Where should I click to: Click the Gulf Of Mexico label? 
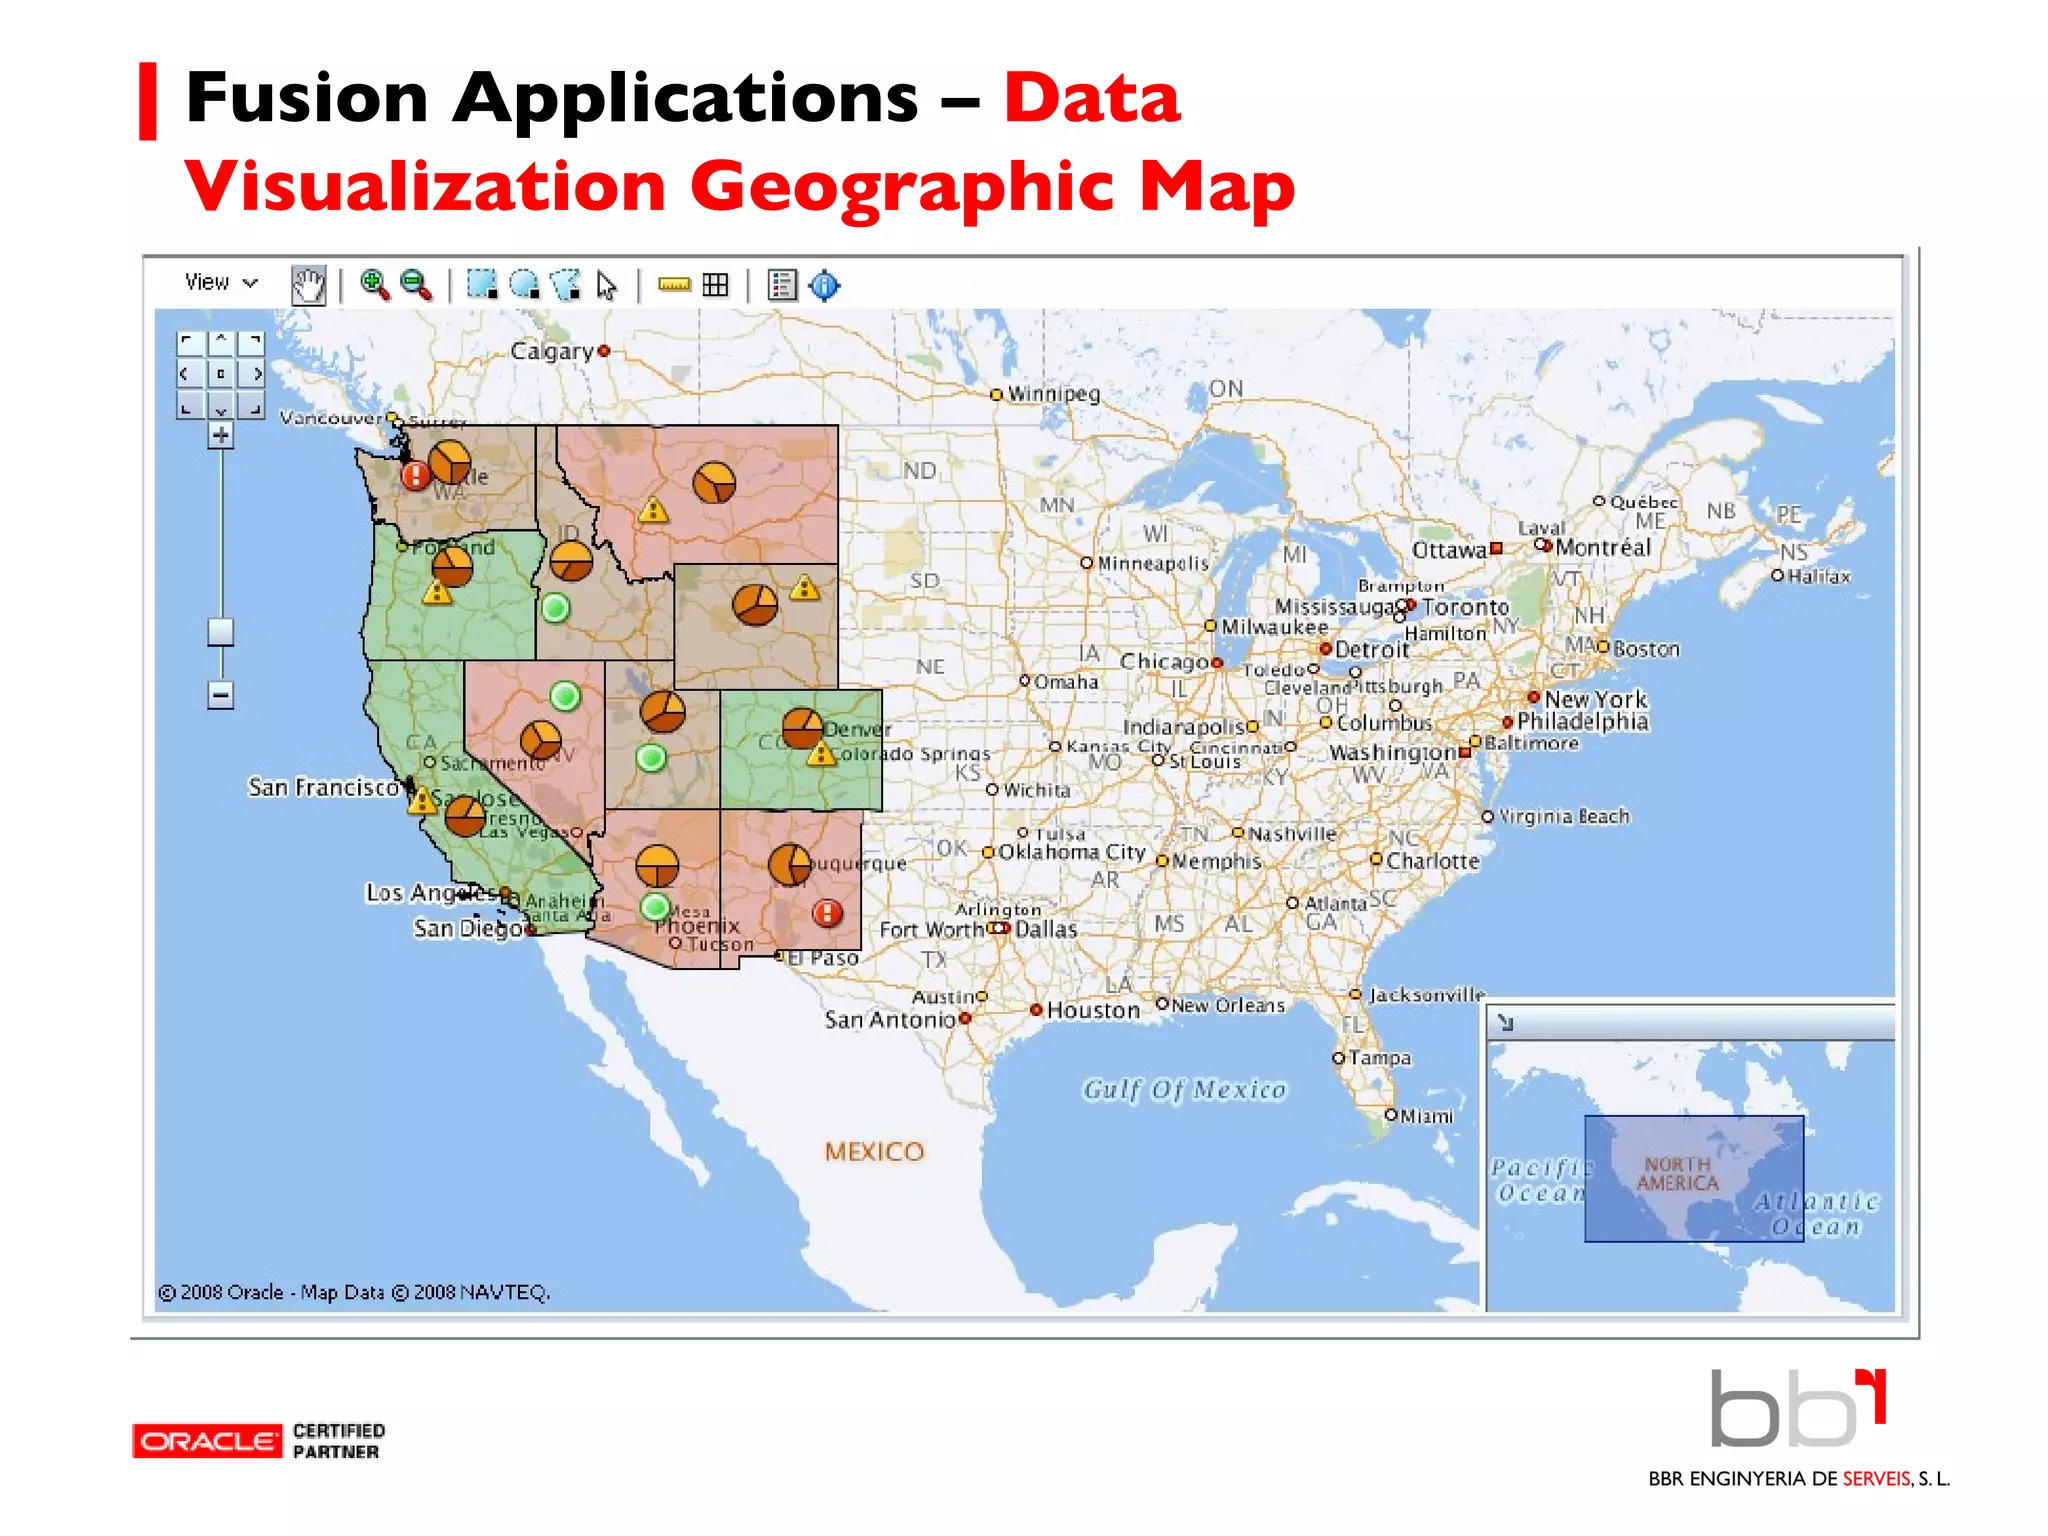tap(1185, 1090)
